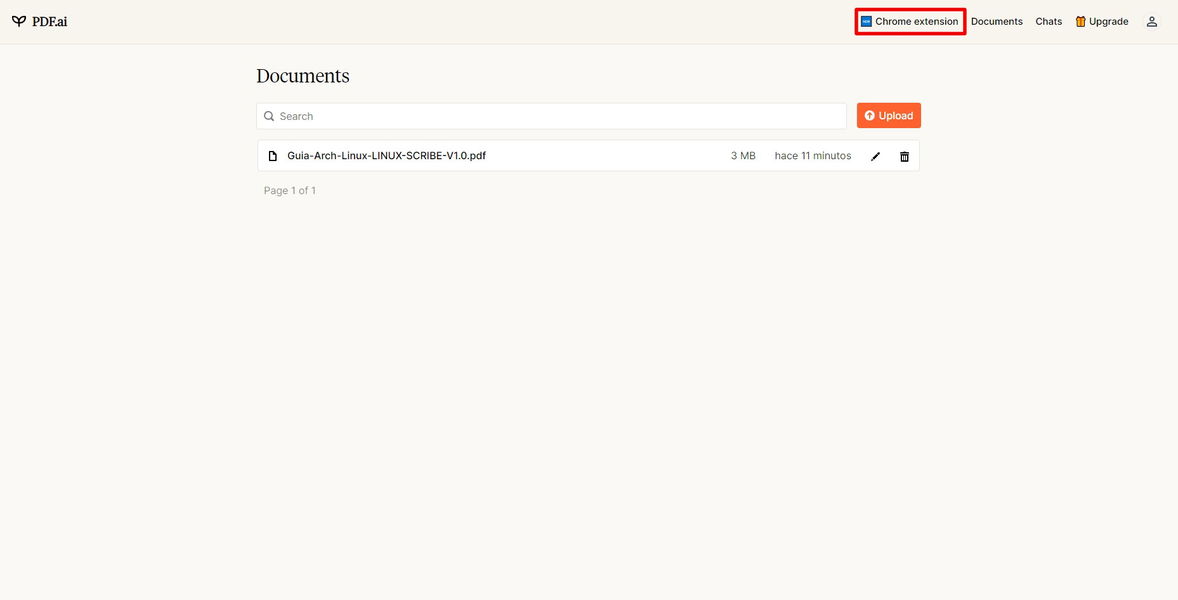Screen dimensions: 1178x600
Task: Click the hace 11 minutos timestamp
Action: click(813, 156)
